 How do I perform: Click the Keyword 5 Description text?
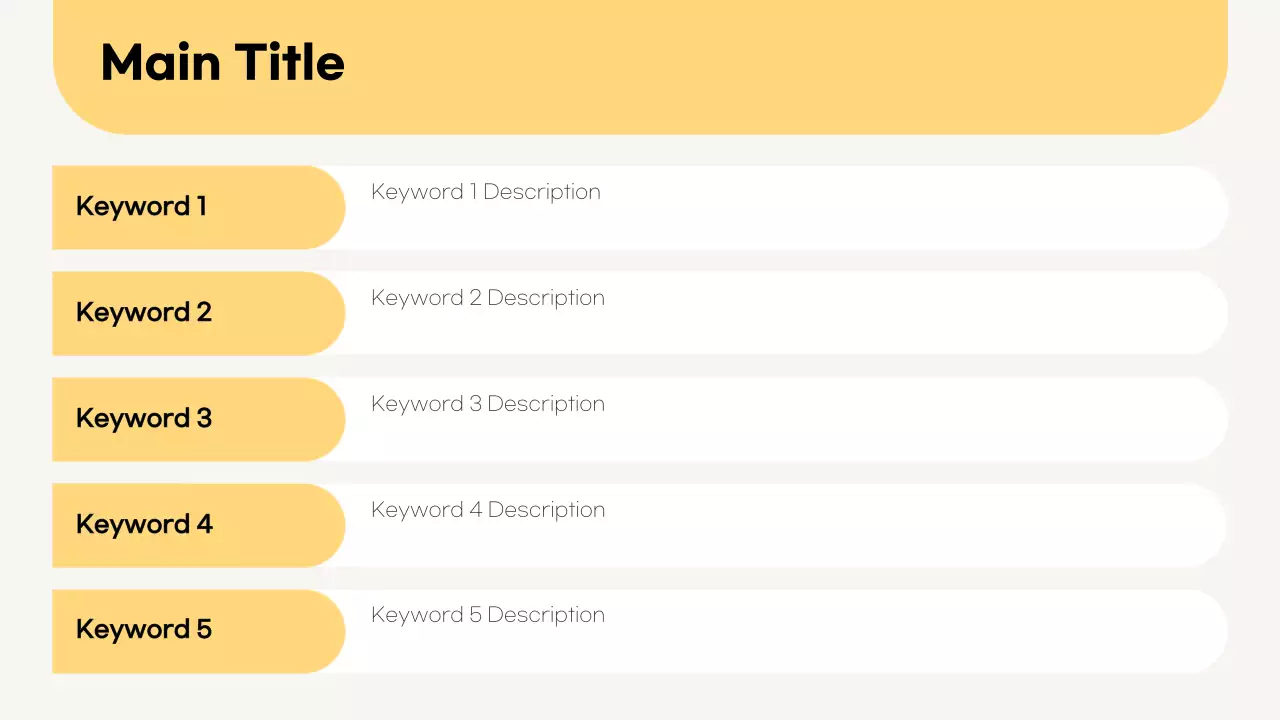(488, 615)
